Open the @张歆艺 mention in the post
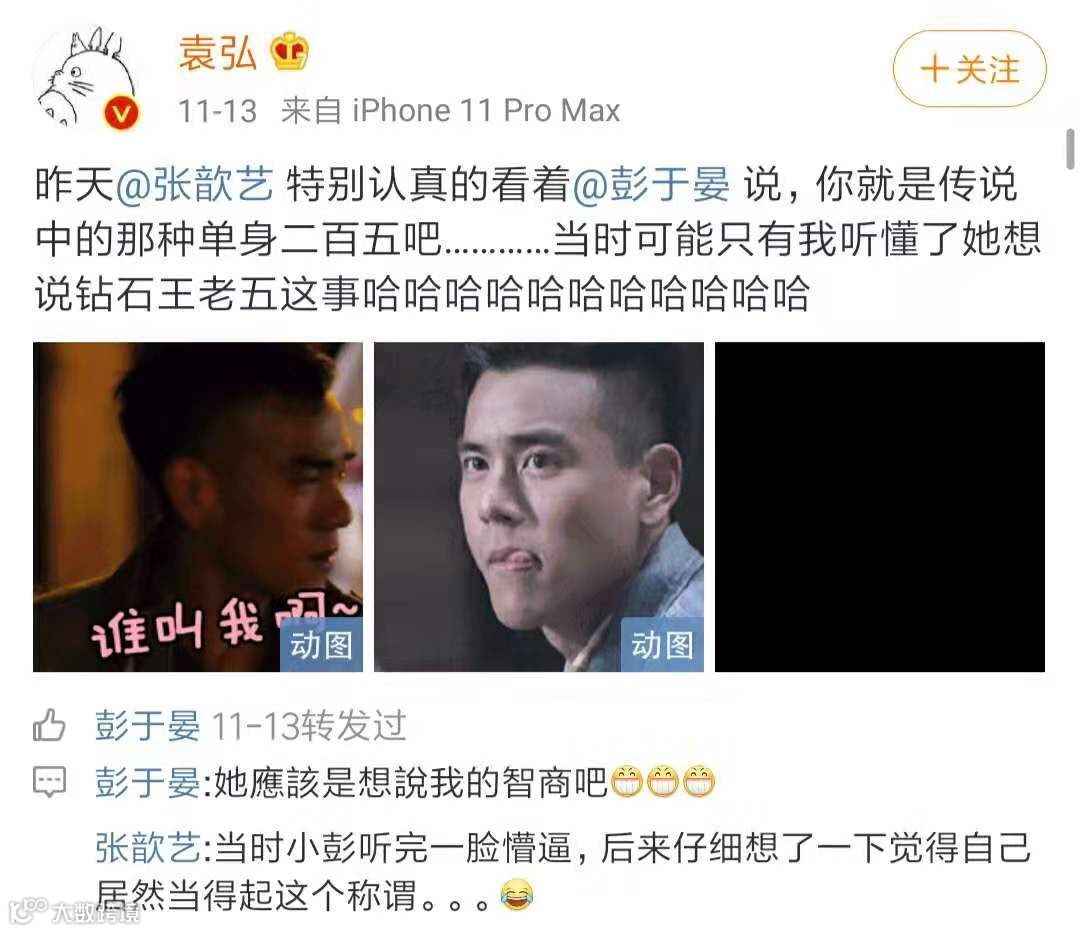Image resolution: width=1080 pixels, height=932 pixels. (195, 185)
